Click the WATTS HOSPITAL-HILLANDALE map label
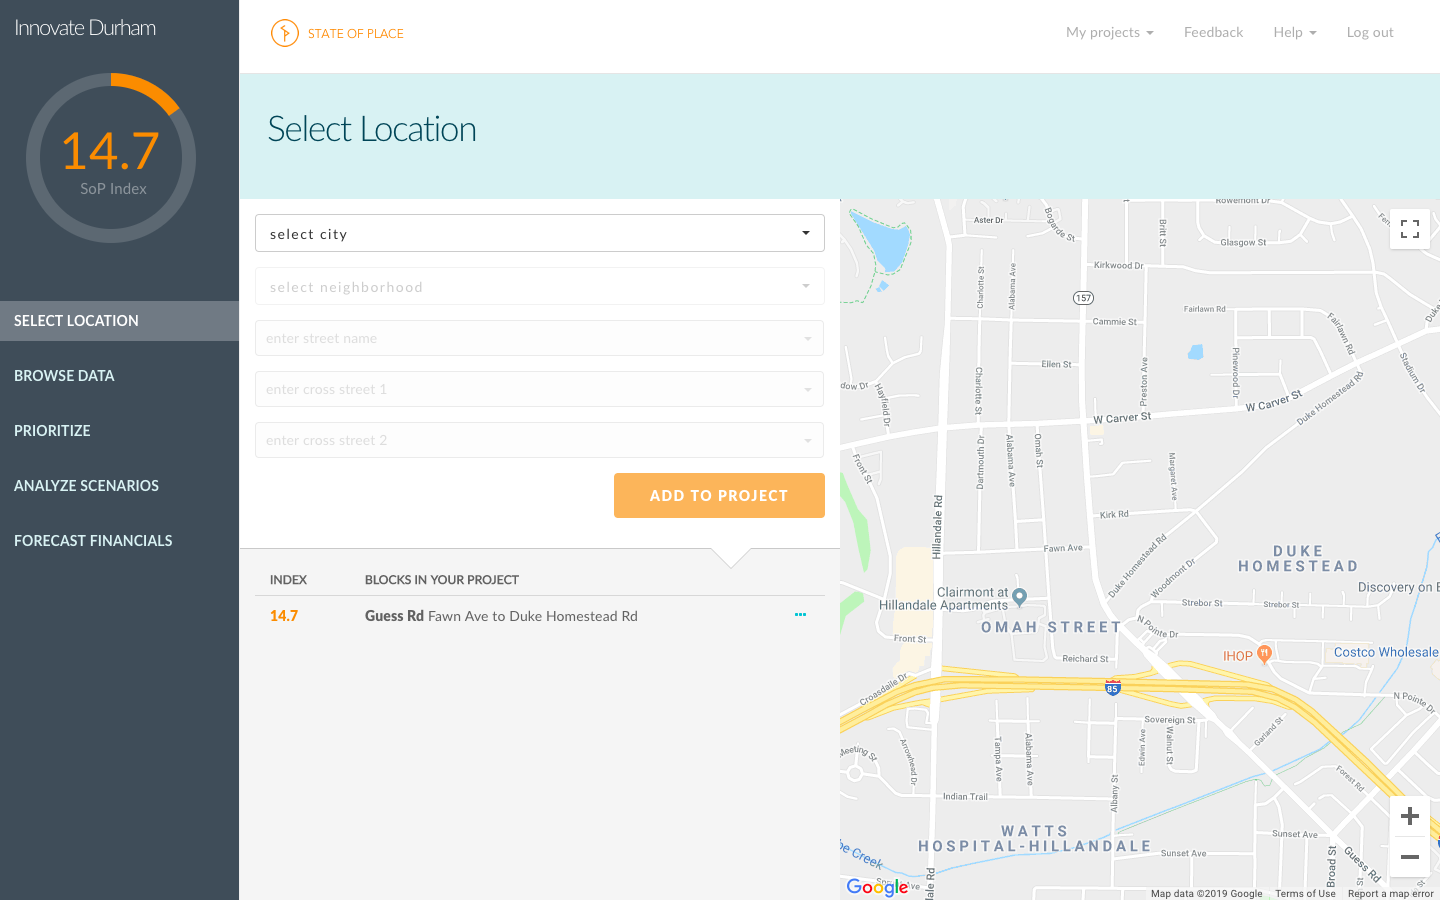This screenshot has width=1440, height=900. [x=1035, y=839]
